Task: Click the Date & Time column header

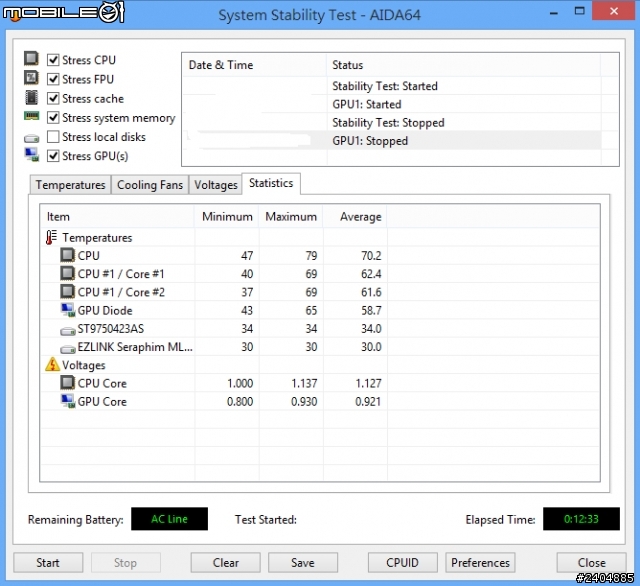Action: [255, 65]
